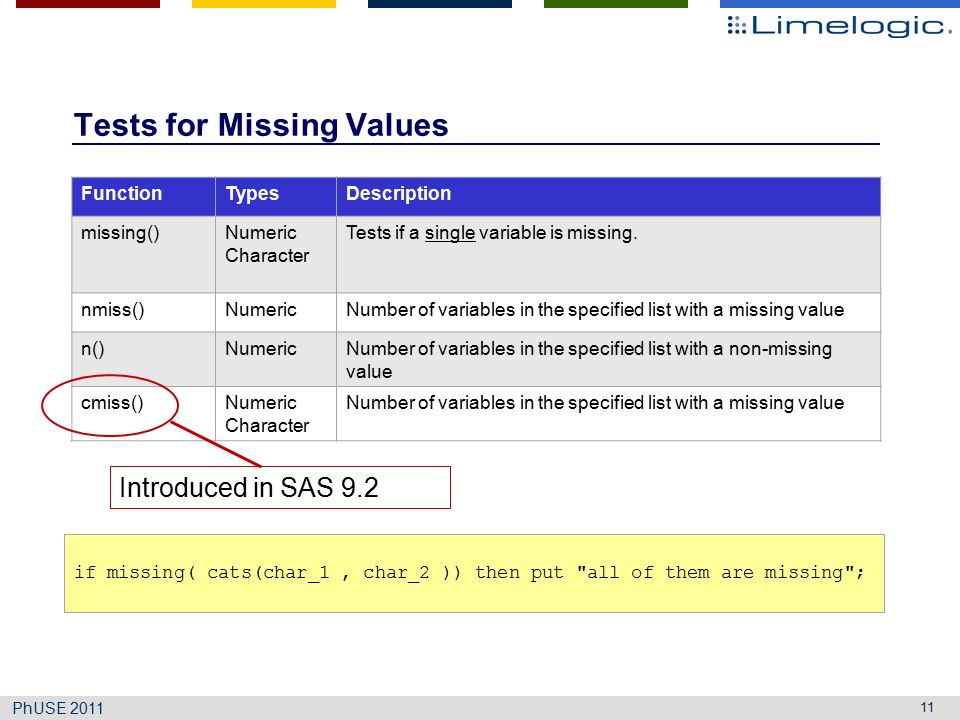
Task: Select the nmiss() function cell
Action: 143,312
